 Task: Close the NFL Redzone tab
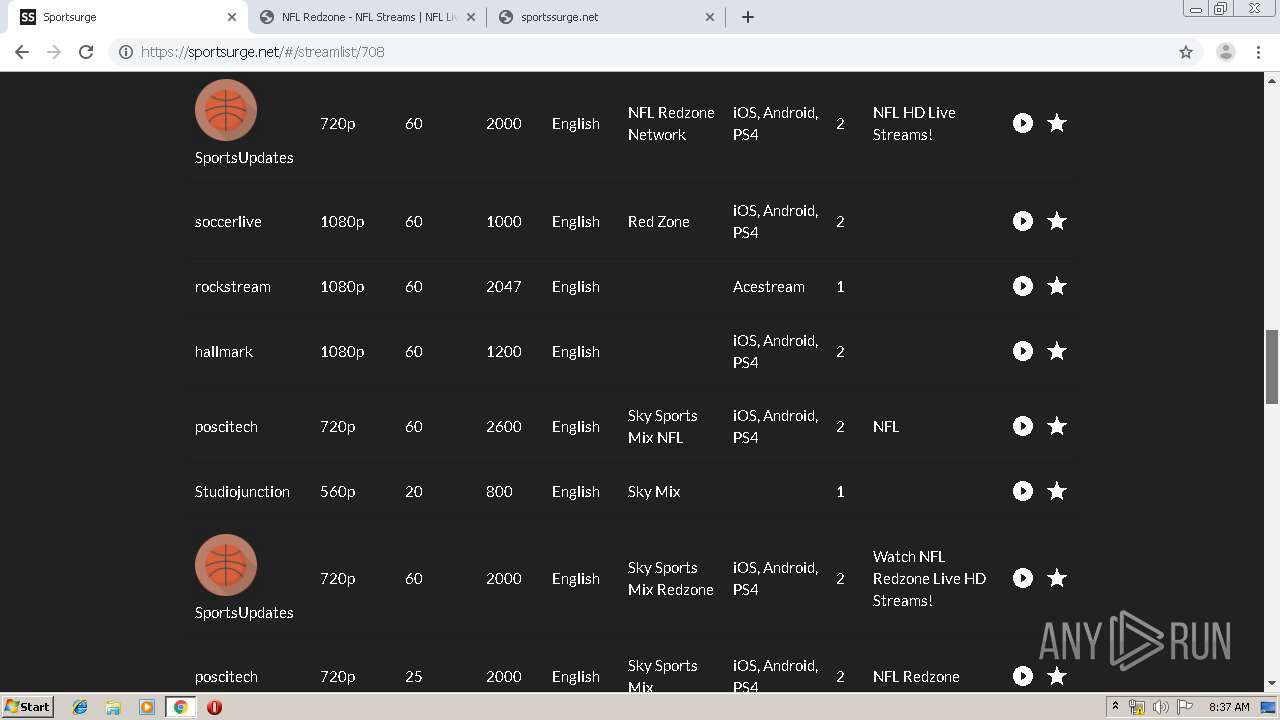coord(471,17)
